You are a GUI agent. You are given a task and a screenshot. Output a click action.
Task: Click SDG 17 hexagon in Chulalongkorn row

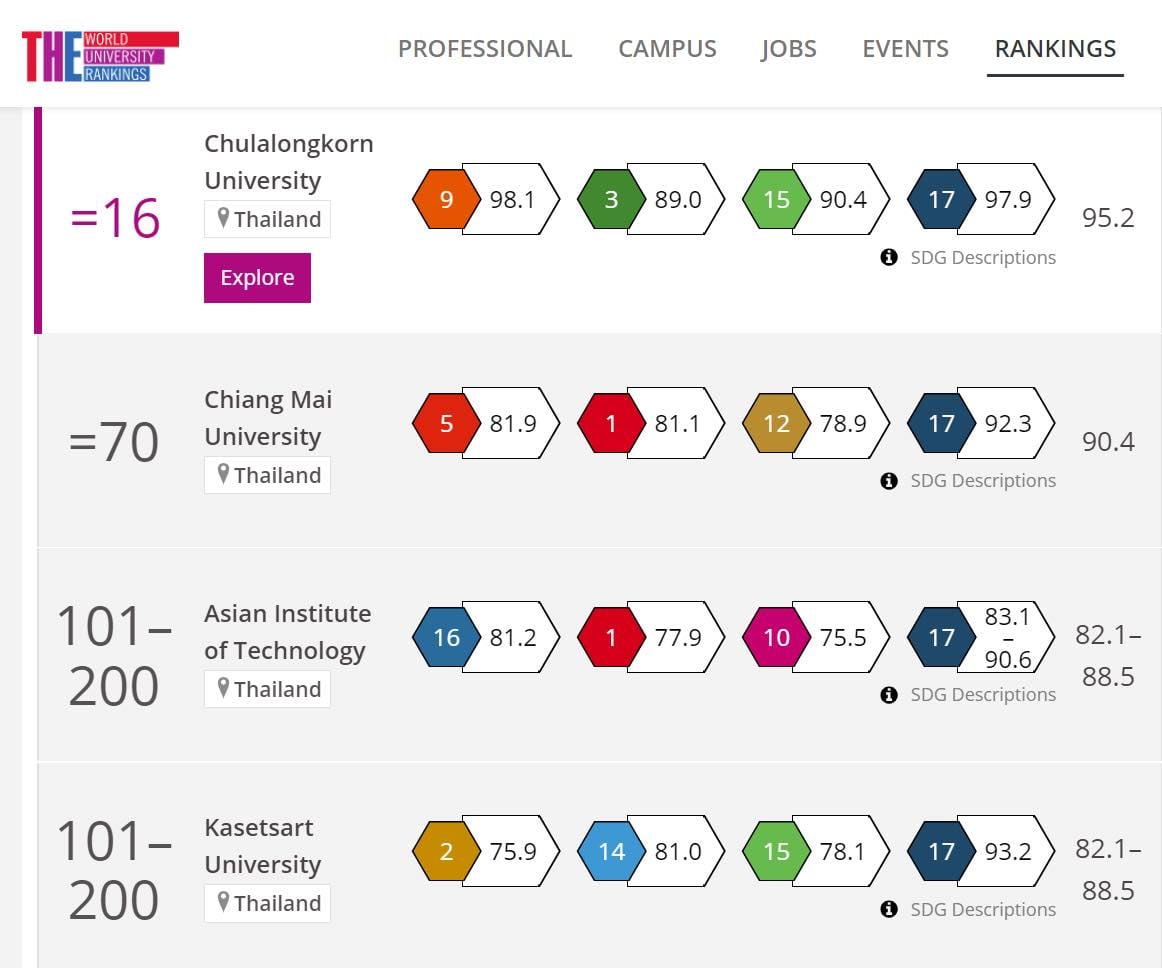(x=941, y=199)
